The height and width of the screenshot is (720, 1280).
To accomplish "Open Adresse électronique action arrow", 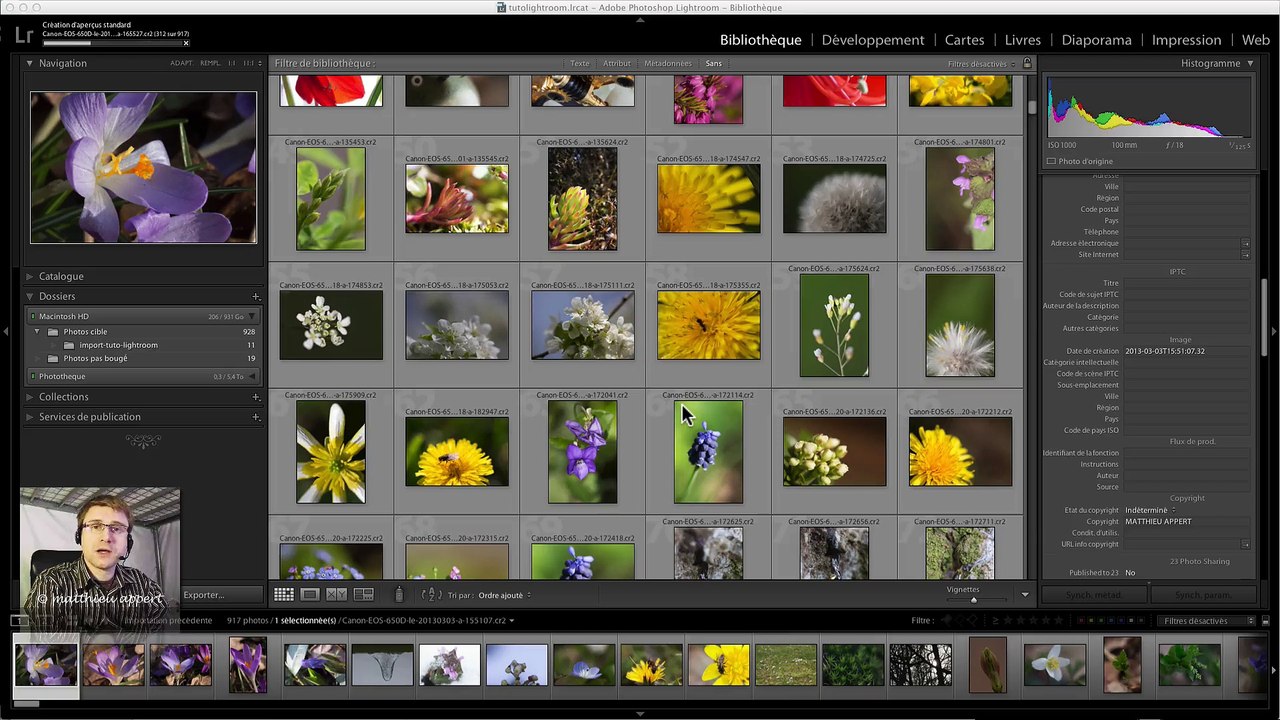I will point(1246,243).
